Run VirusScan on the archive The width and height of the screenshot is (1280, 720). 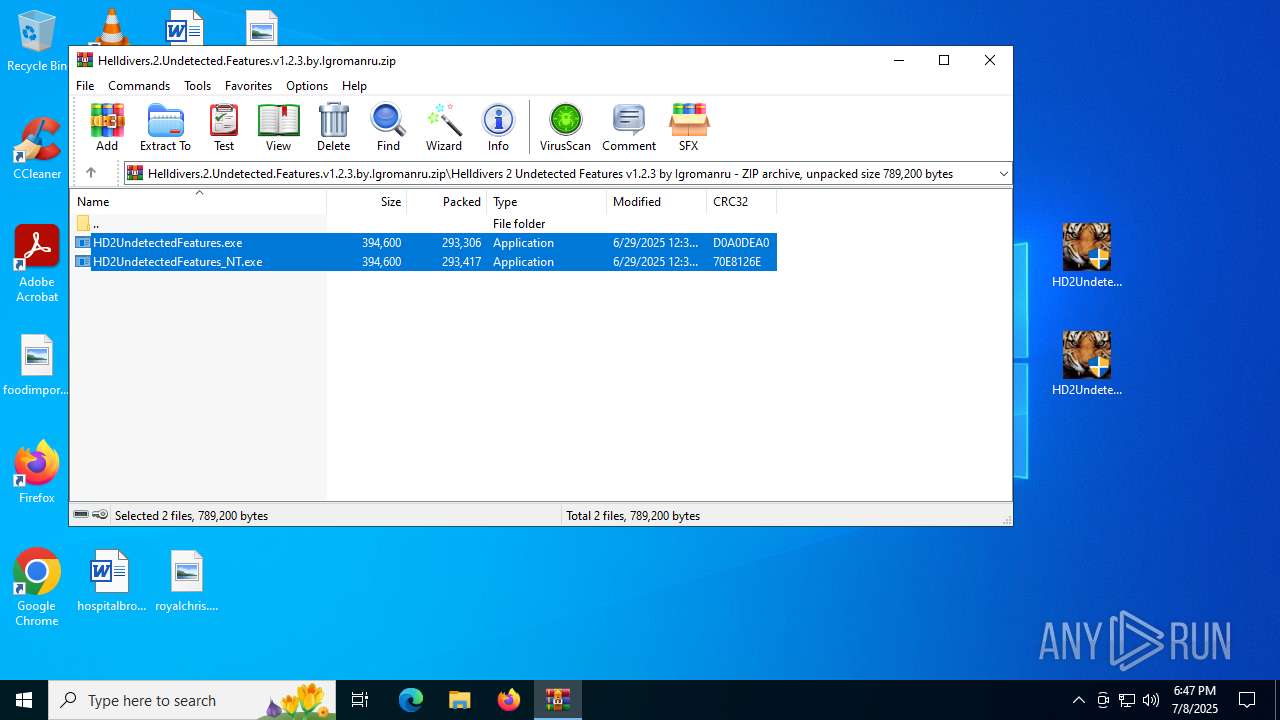pyautogui.click(x=565, y=127)
